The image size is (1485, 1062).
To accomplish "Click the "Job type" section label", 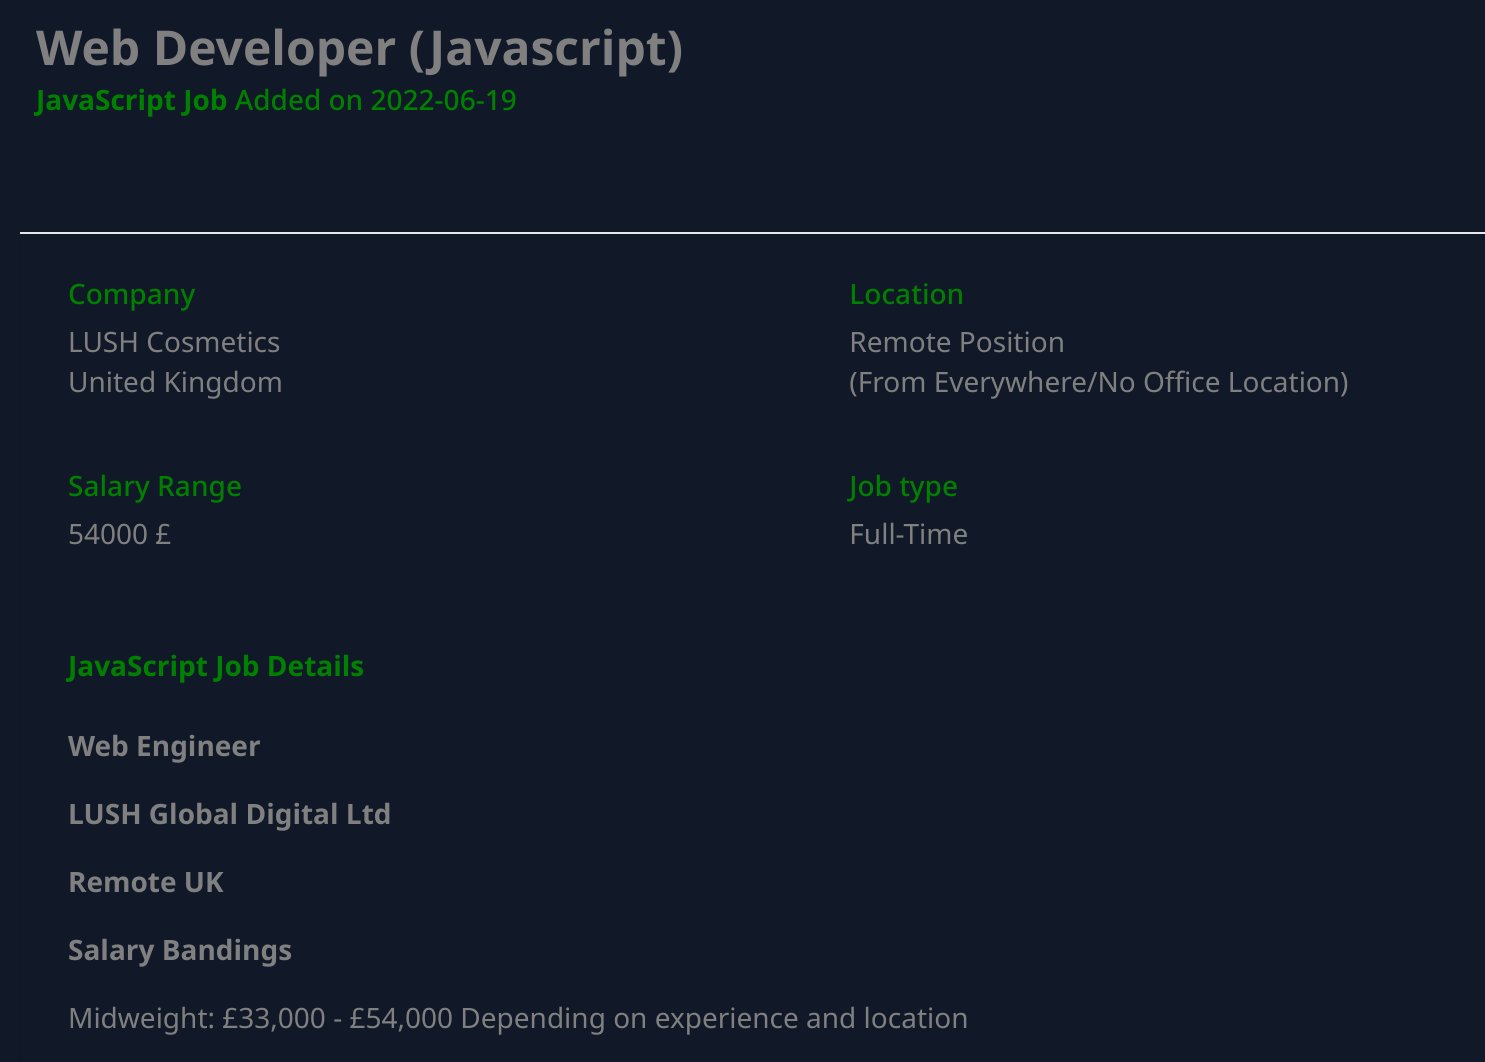I will click(903, 487).
